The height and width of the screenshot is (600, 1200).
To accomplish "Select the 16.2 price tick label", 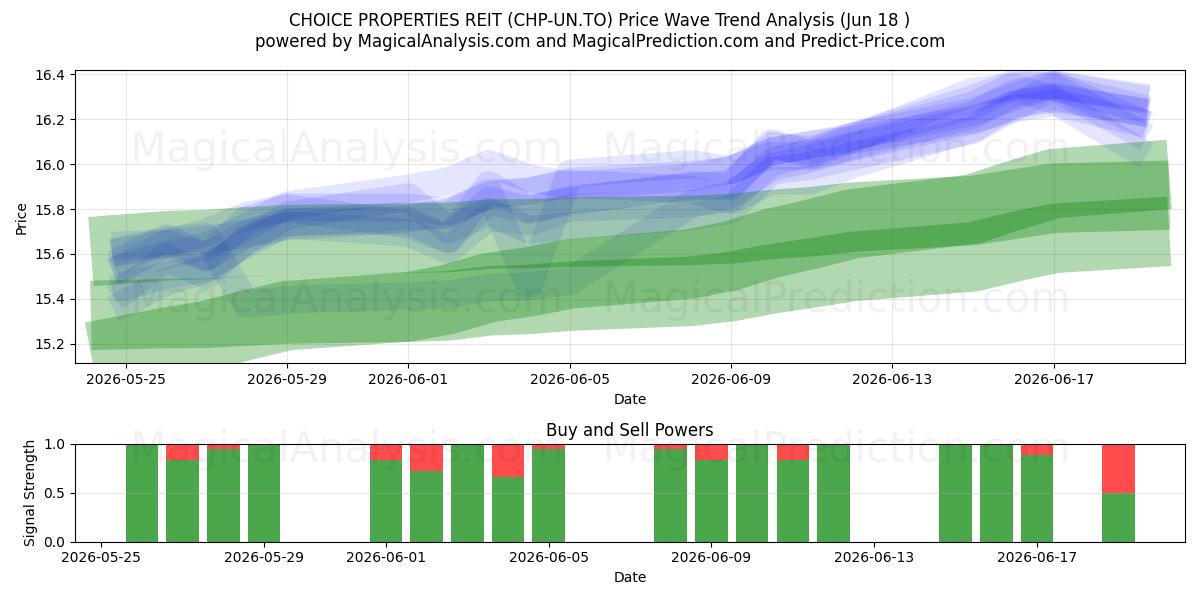I will [52, 120].
